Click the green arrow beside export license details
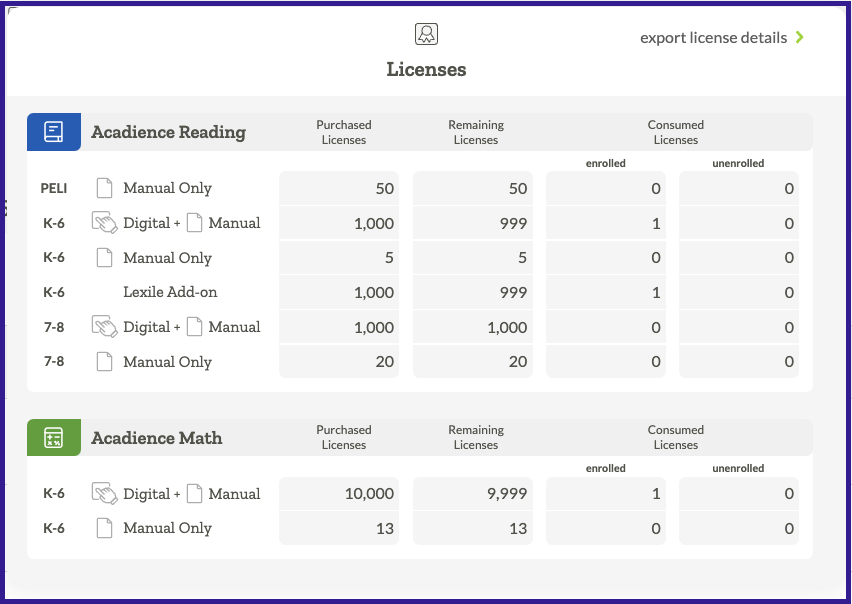Image resolution: width=852 pixels, height=604 pixels. point(799,37)
